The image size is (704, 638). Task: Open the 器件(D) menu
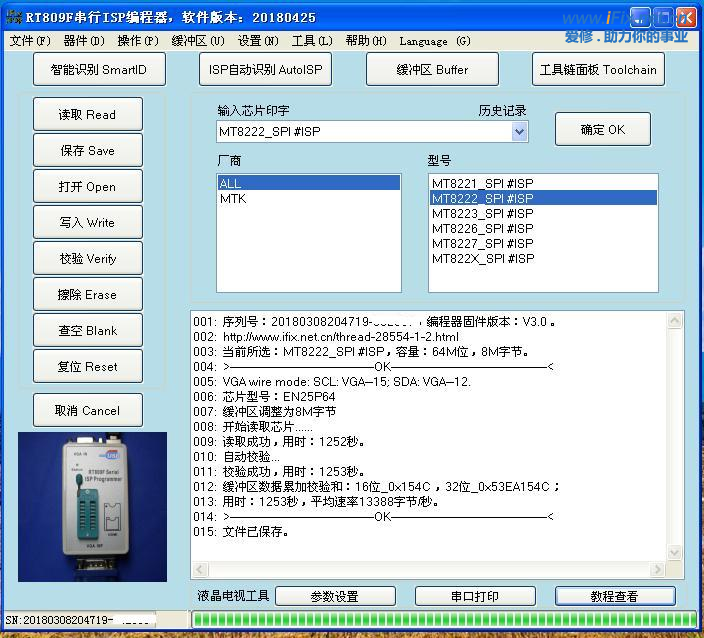84,41
